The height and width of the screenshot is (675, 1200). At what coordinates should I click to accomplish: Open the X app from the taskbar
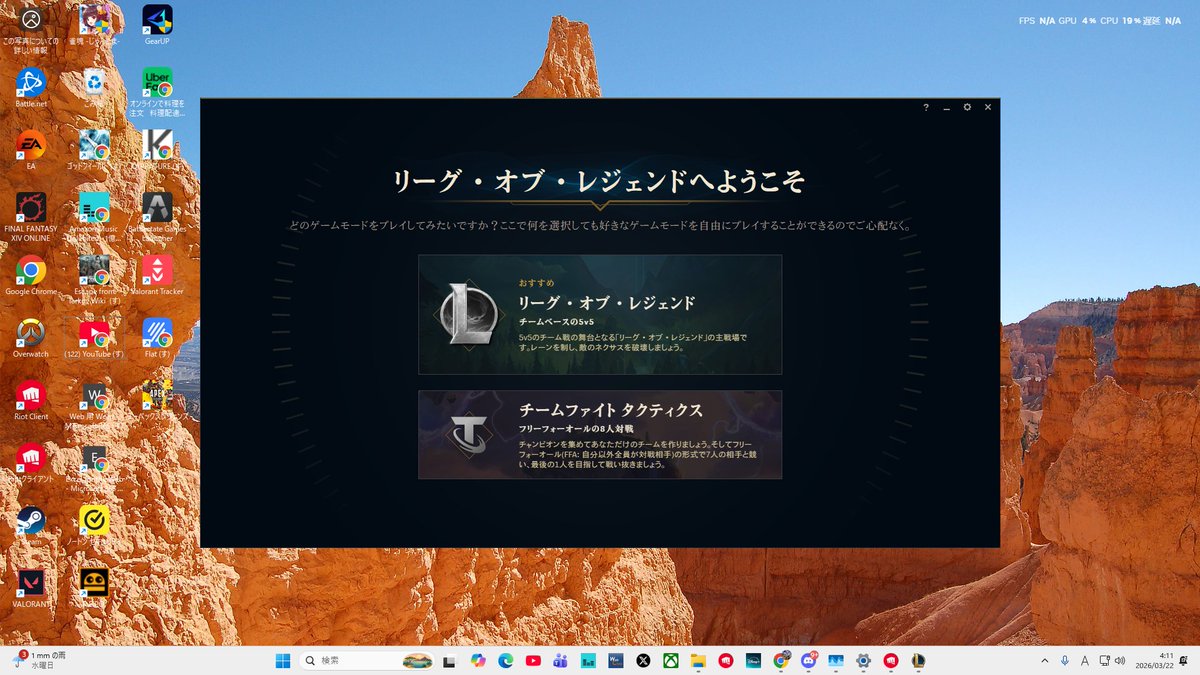643,660
